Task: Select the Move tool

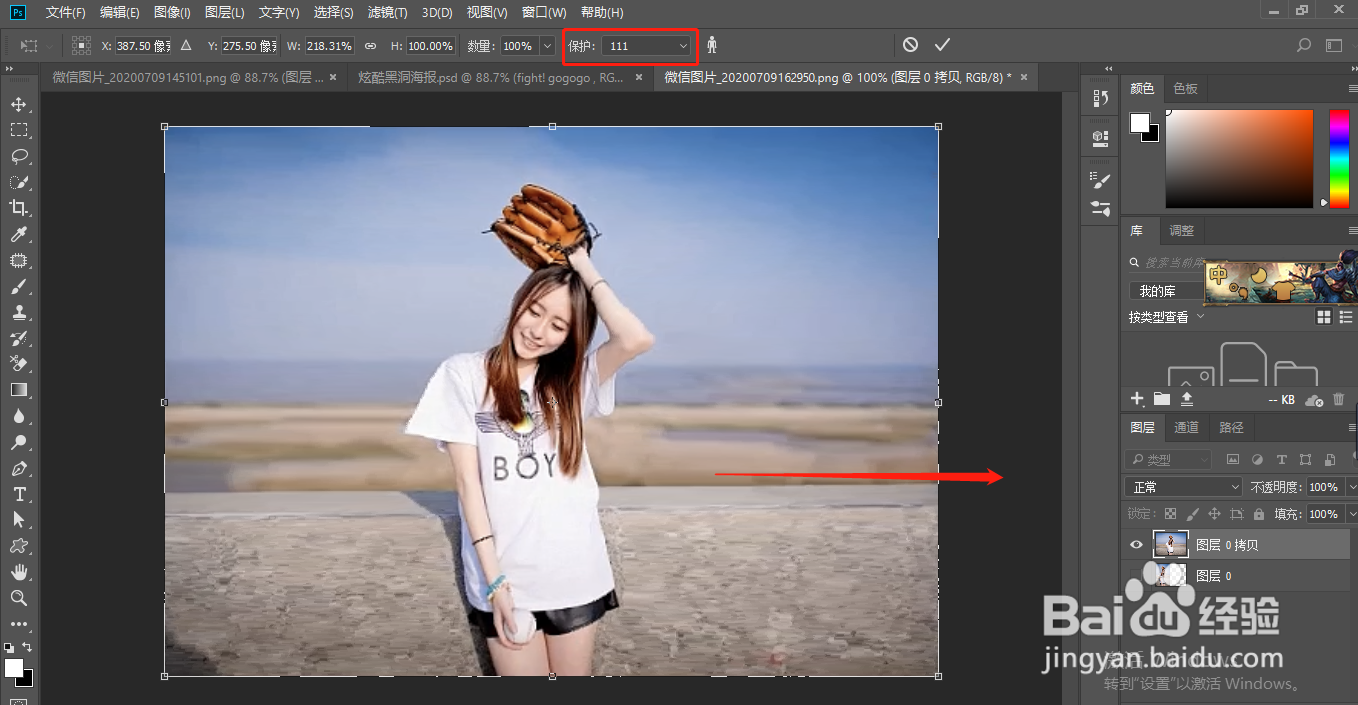Action: [18, 104]
